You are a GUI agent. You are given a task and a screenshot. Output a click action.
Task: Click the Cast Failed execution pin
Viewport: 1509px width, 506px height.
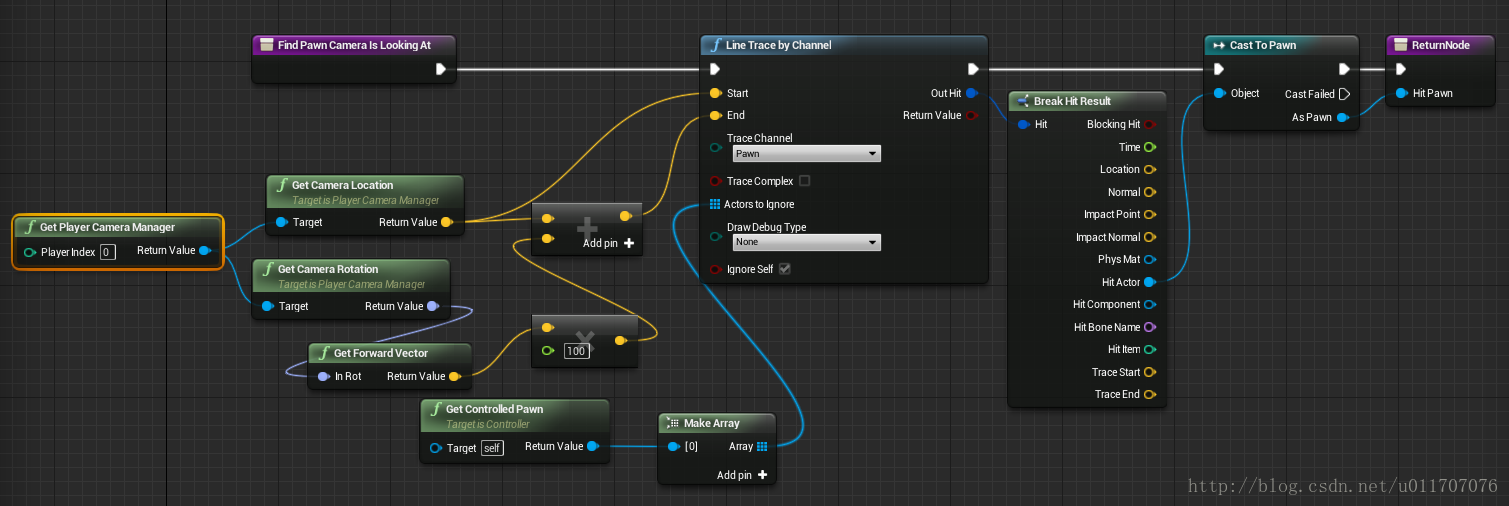coord(1344,94)
